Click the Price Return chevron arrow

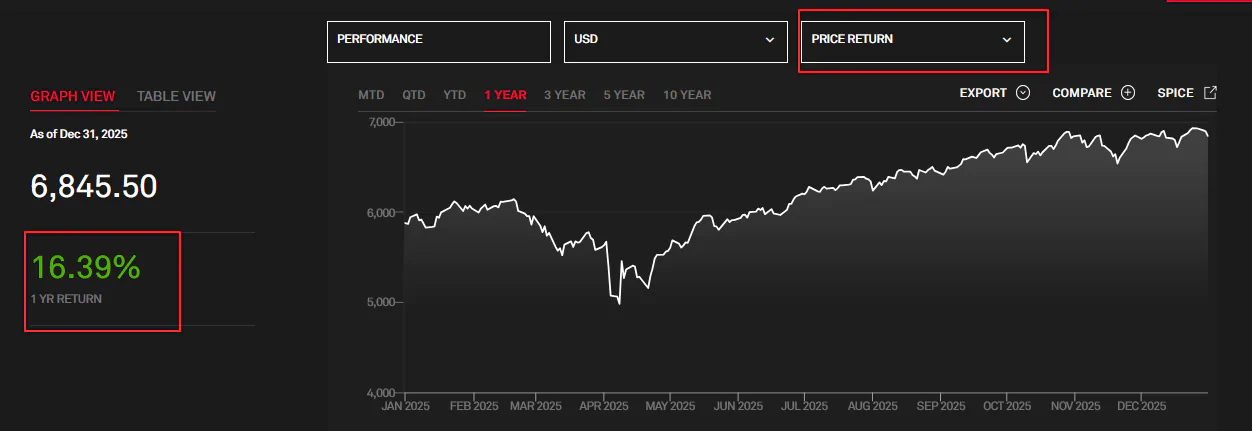coord(1007,40)
